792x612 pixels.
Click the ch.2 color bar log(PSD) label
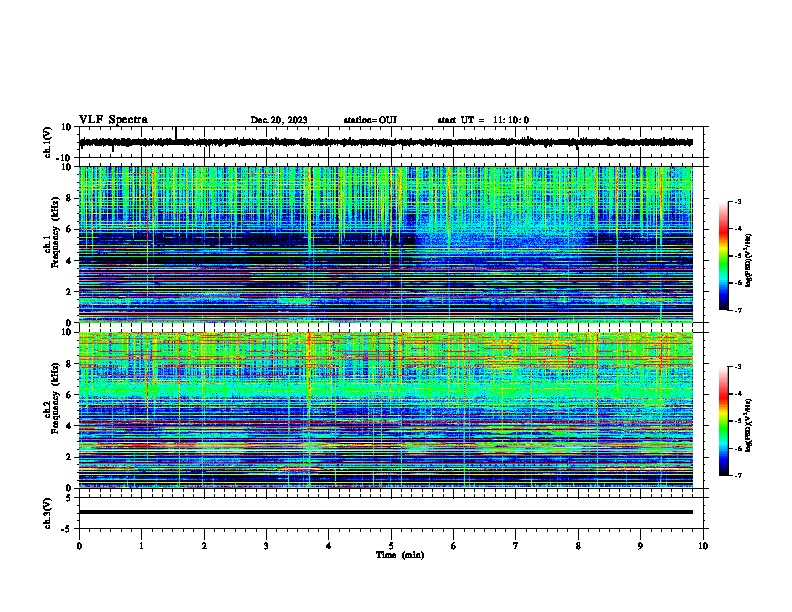click(x=749, y=425)
